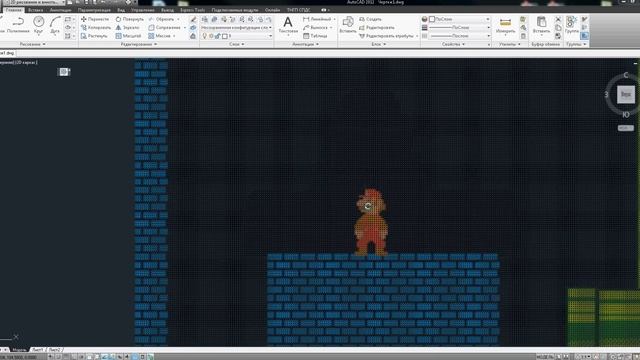Open the Вывод ribbon tab

[x=167, y=10]
